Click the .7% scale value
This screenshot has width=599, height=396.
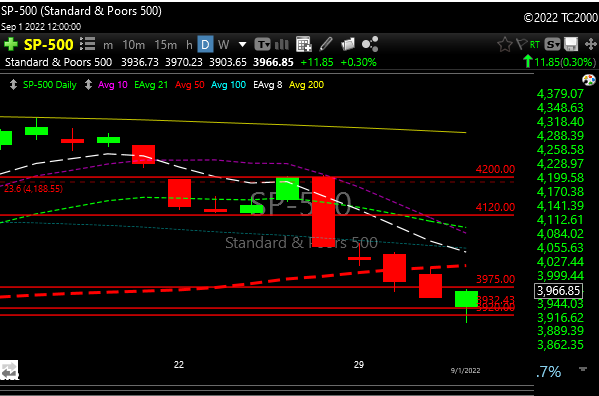pyautogui.click(x=548, y=372)
